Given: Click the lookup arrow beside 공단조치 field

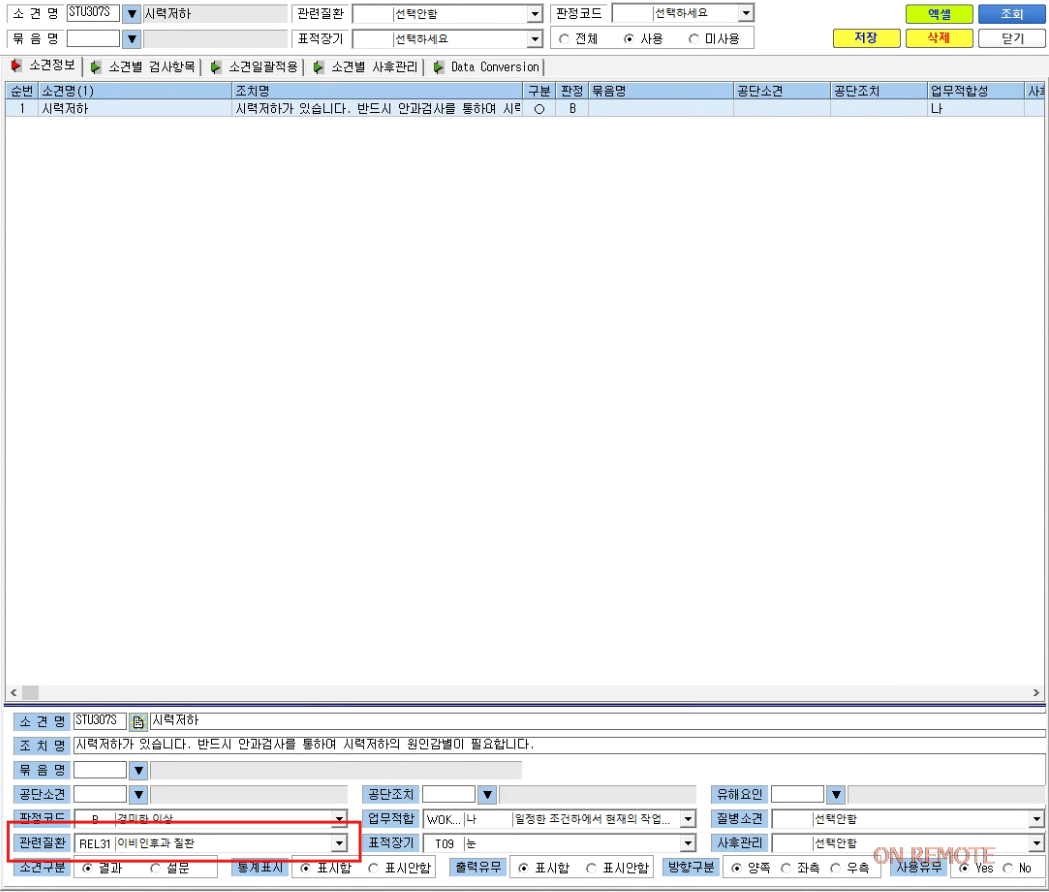Looking at the screenshot, I should coord(488,795).
